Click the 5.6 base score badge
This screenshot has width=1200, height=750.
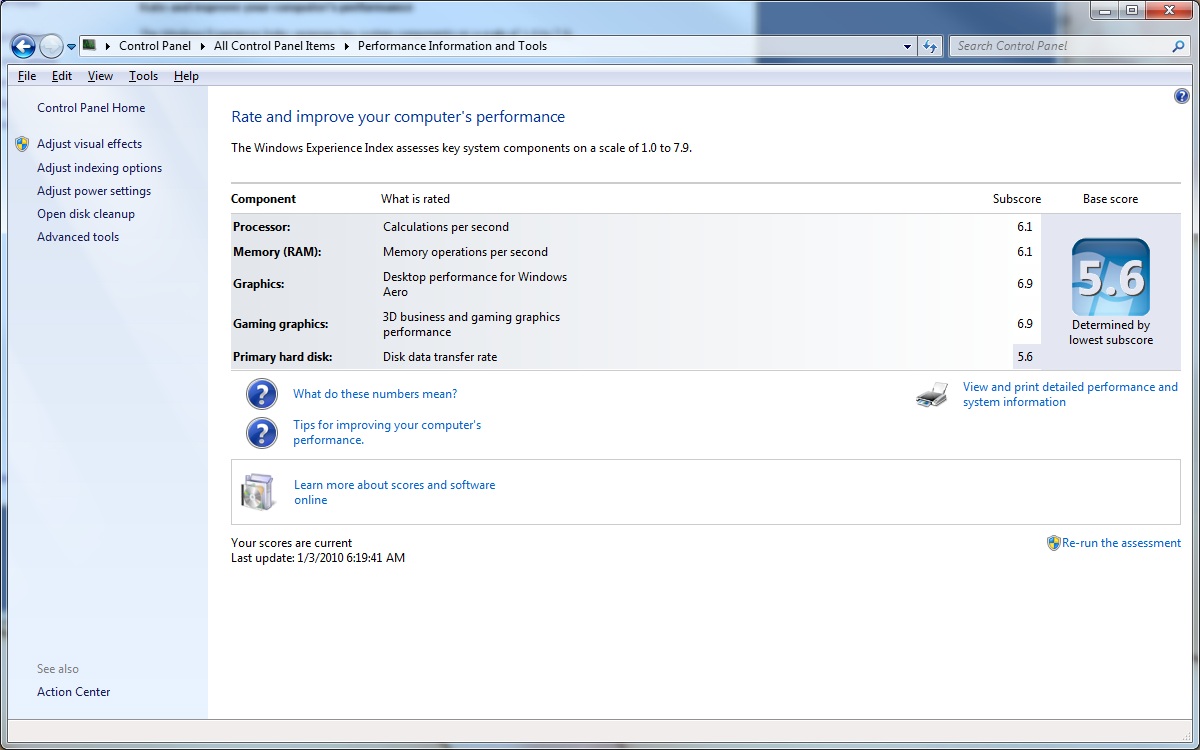click(1110, 277)
